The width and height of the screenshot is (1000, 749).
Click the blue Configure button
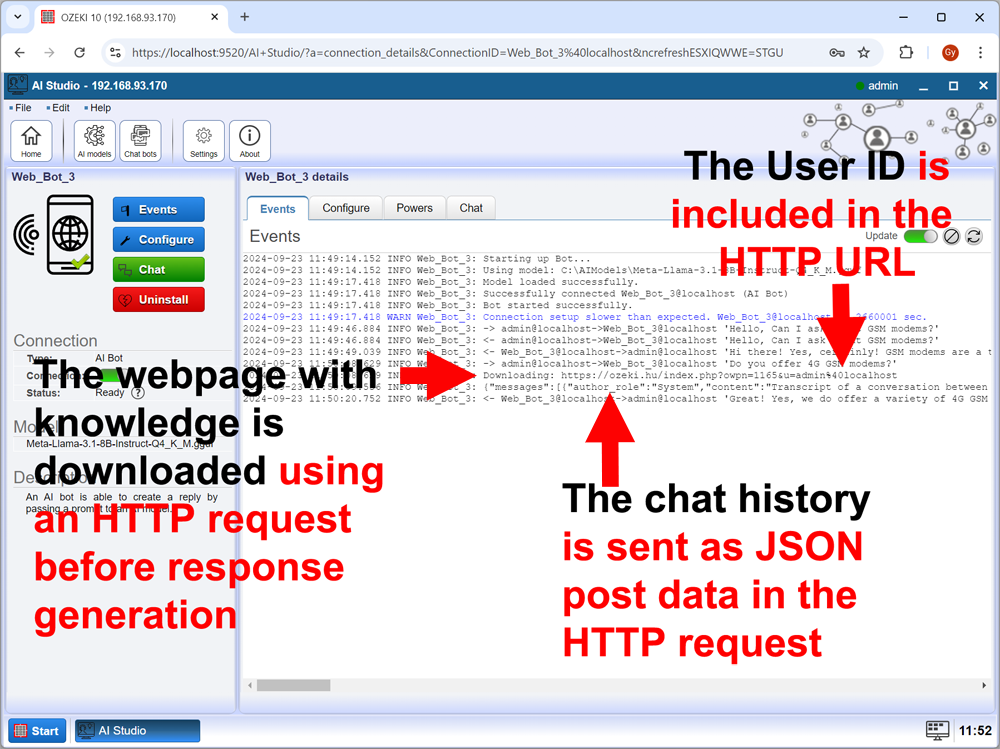(159, 239)
